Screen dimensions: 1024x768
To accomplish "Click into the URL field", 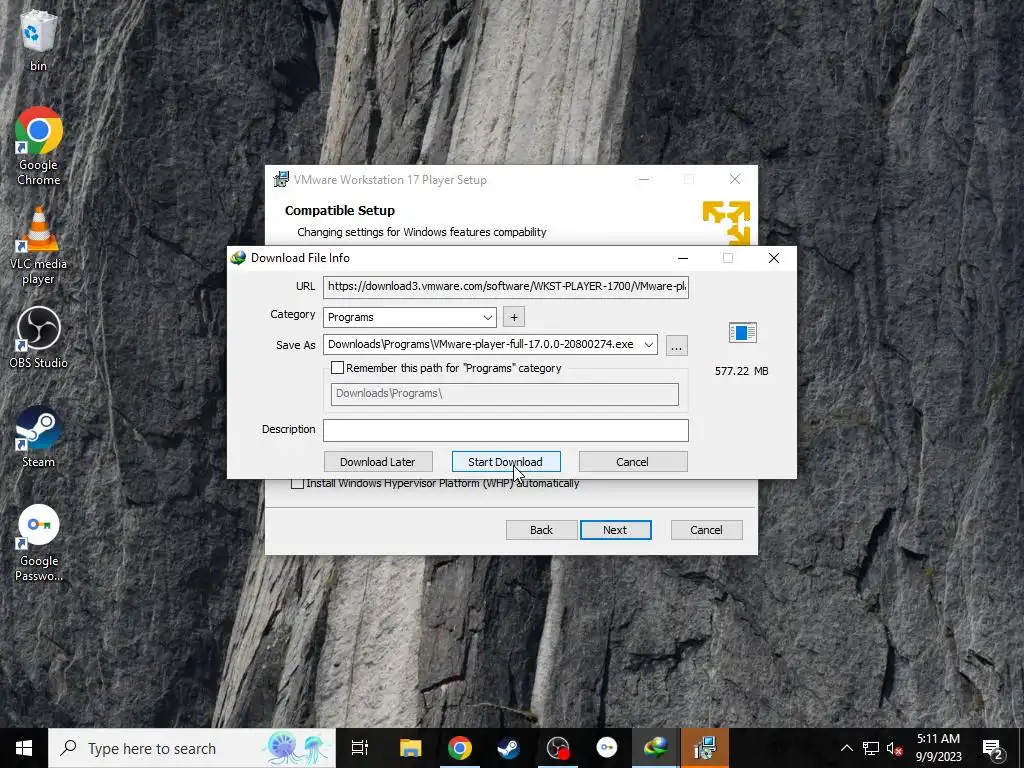I will tap(505, 286).
